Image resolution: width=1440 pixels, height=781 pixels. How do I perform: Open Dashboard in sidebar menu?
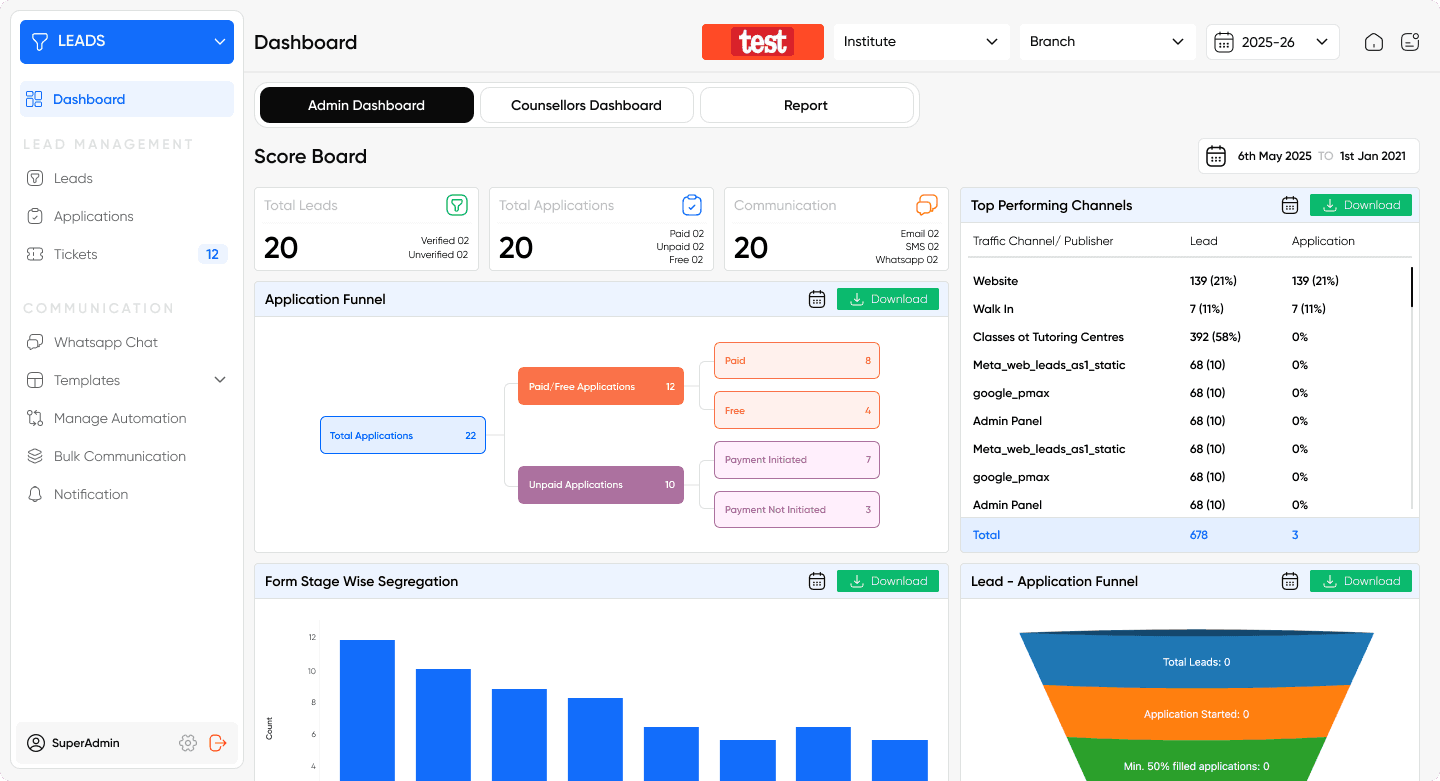pyautogui.click(x=127, y=99)
